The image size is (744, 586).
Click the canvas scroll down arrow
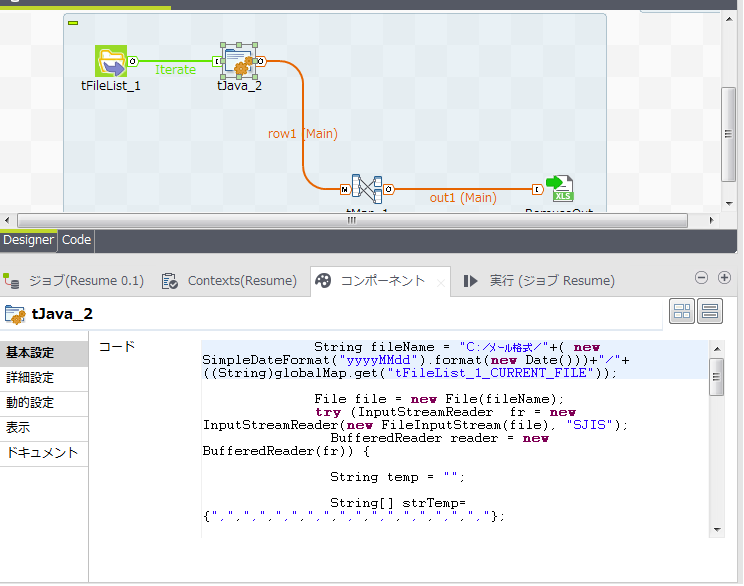(x=729, y=204)
